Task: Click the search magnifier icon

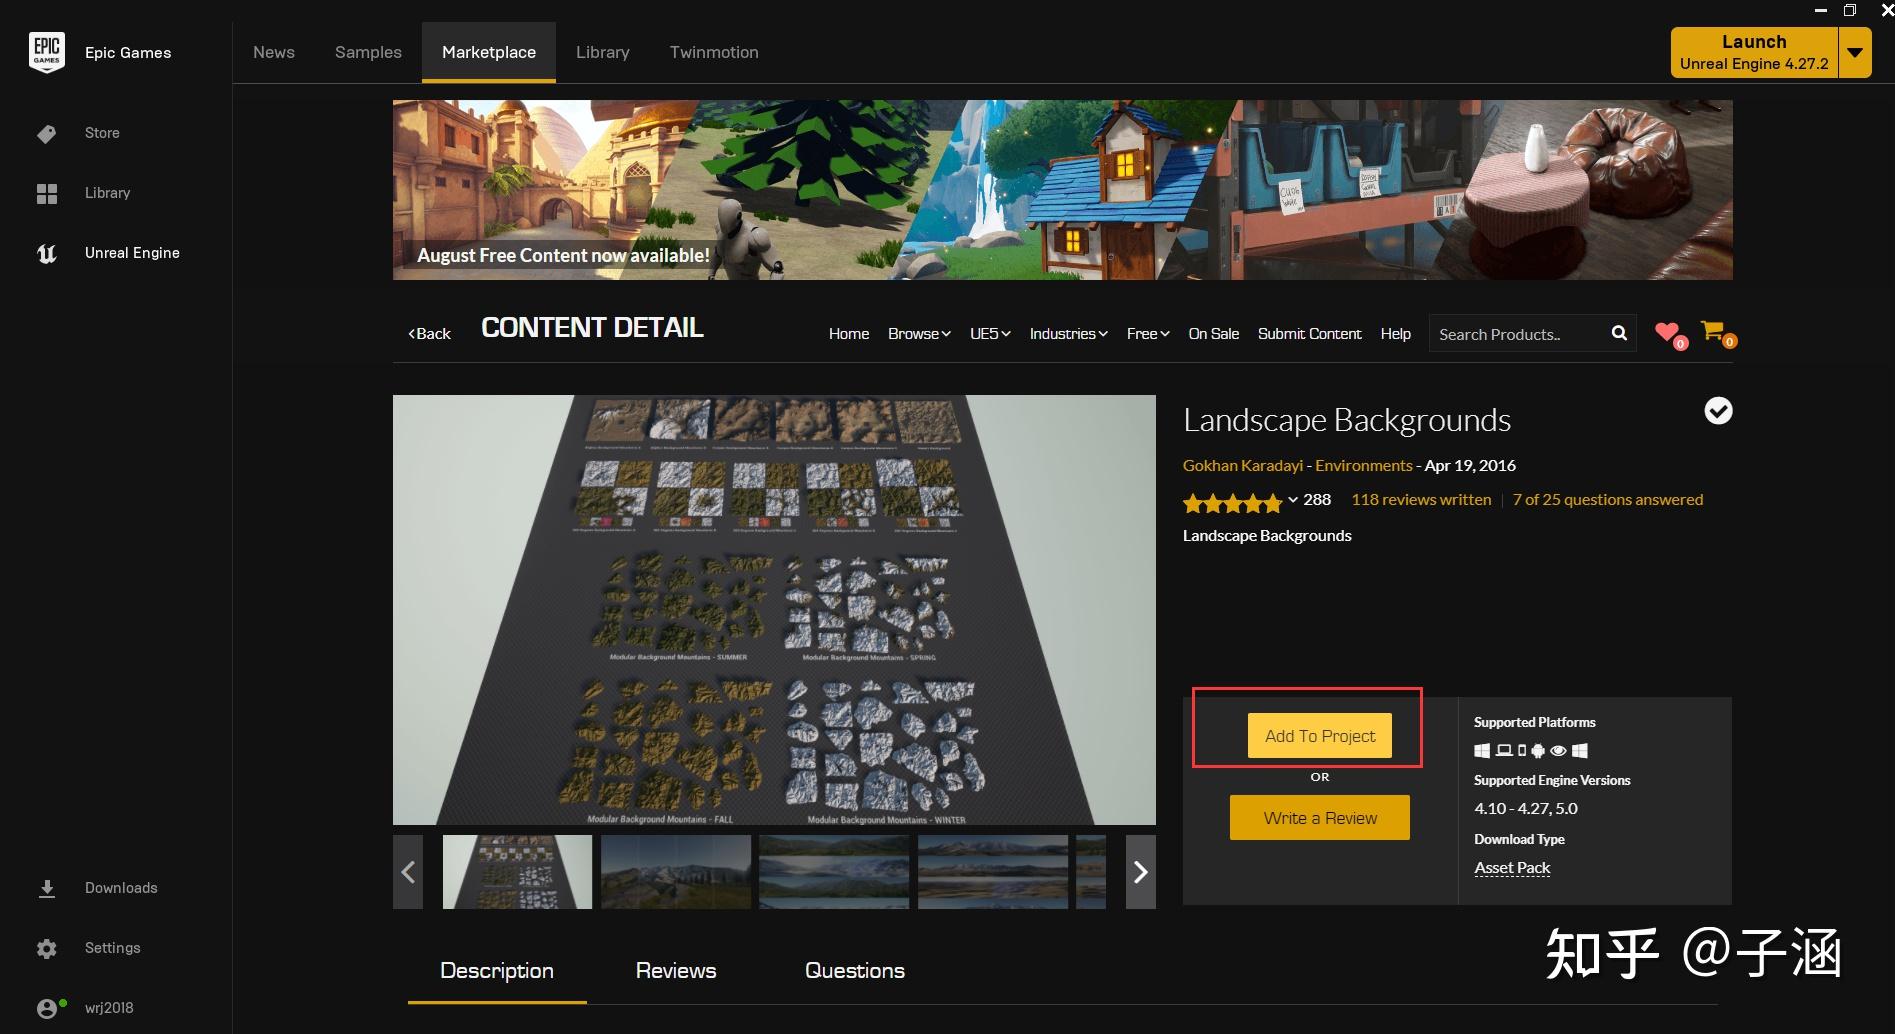Action: [x=1619, y=333]
